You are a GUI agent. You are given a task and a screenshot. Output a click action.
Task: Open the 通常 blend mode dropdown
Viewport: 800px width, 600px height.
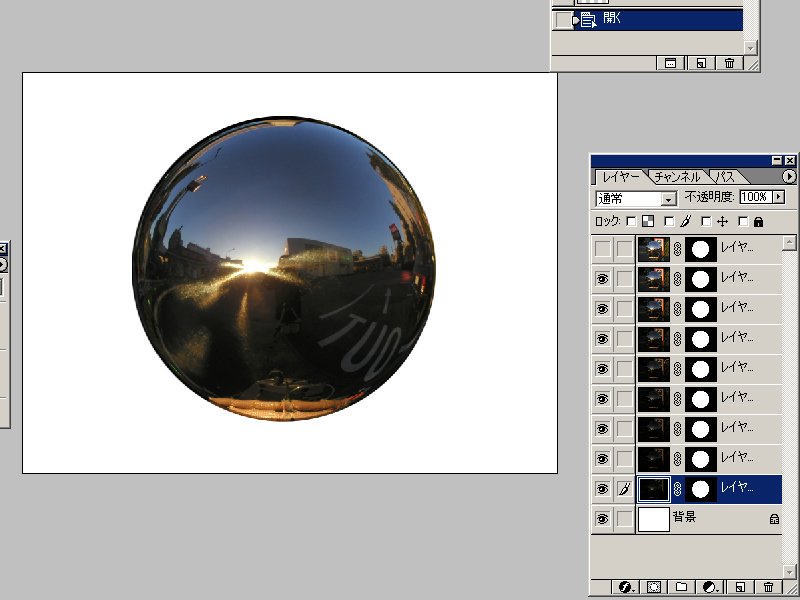point(669,198)
